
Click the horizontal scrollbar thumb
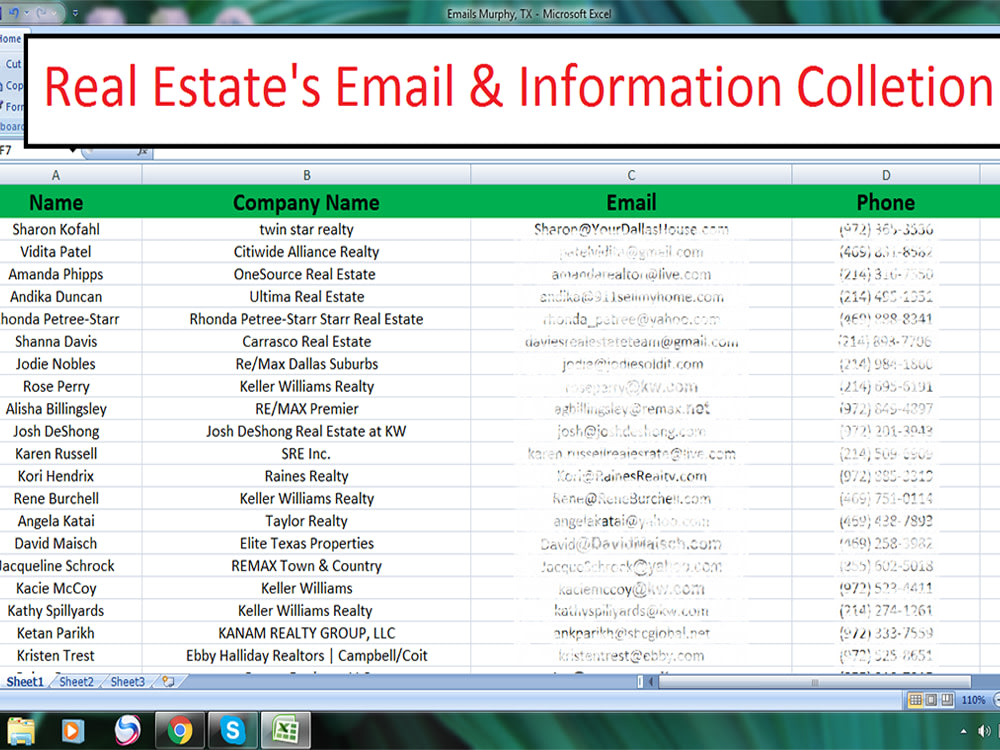(814, 682)
